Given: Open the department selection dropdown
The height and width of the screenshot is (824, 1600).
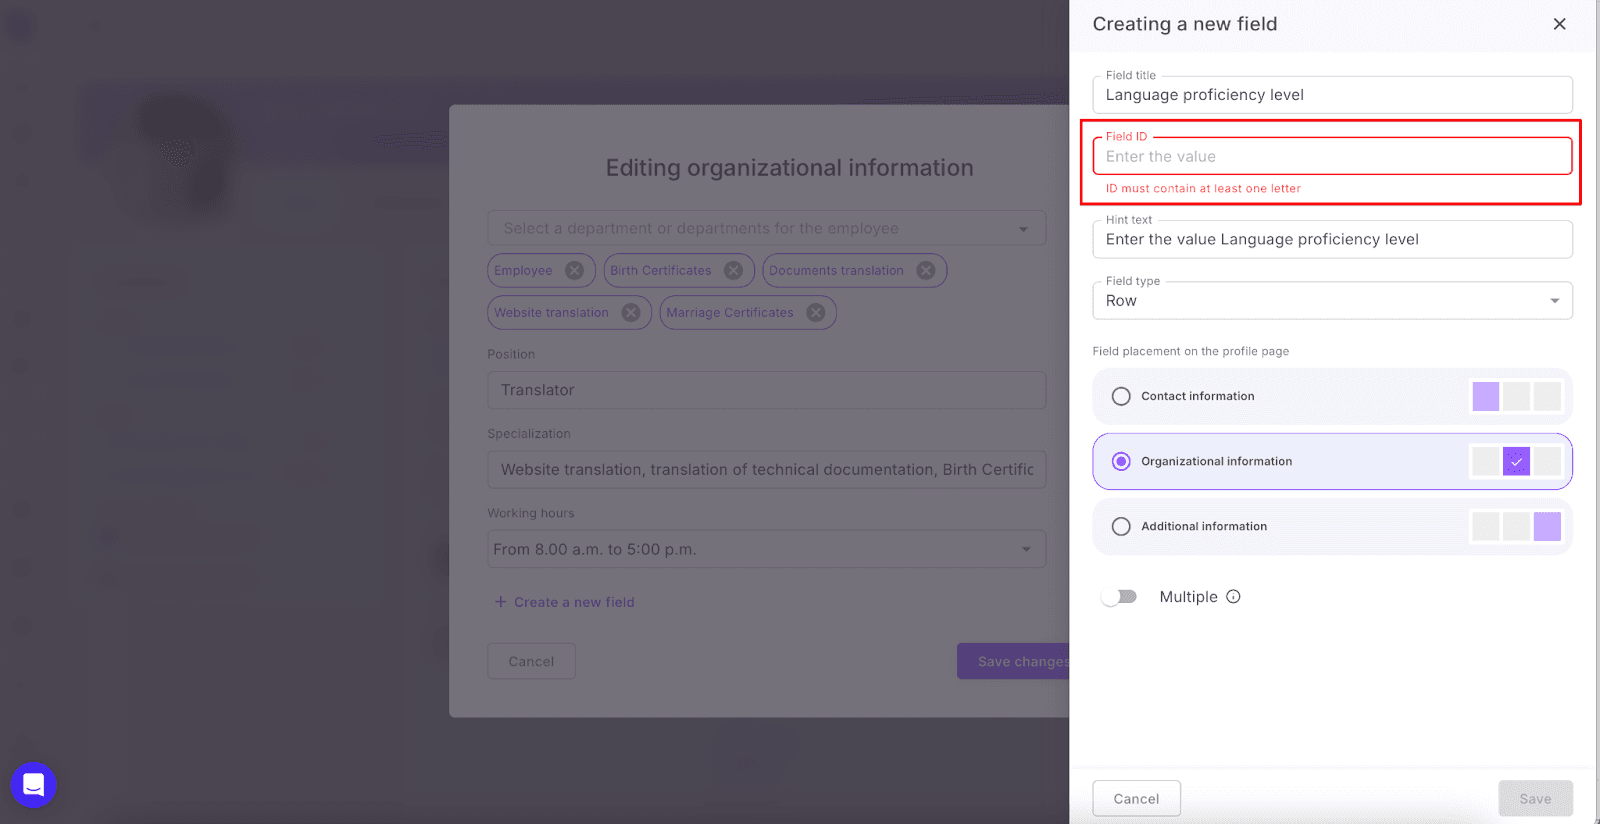Looking at the screenshot, I should 1023,229.
